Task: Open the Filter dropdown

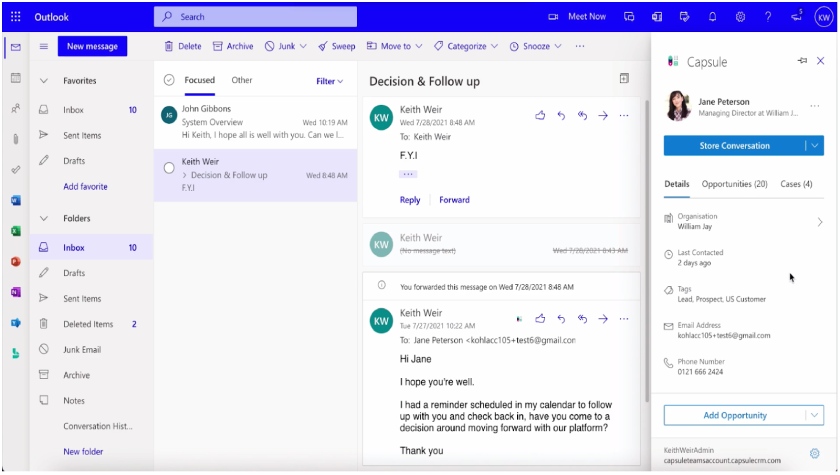Action: pos(329,81)
